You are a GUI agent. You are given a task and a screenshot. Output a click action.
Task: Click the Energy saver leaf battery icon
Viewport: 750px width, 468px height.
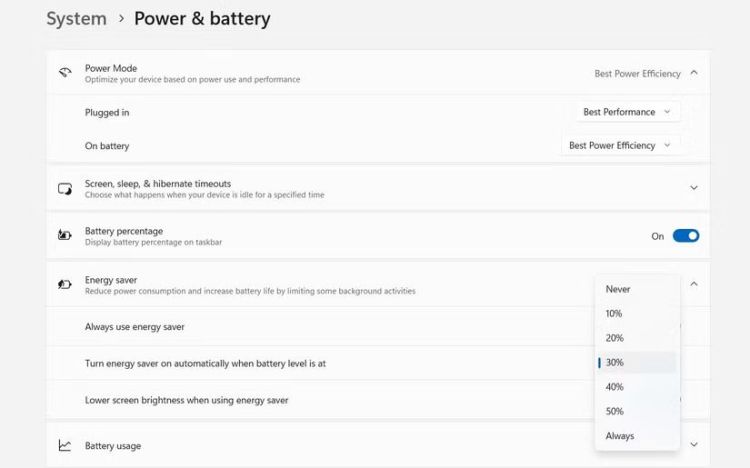[65, 285]
